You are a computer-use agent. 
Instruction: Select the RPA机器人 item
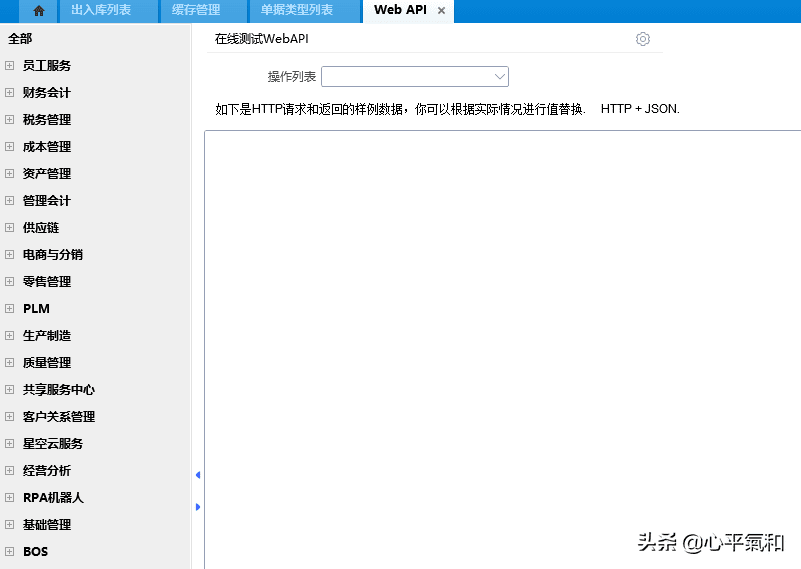(x=53, y=498)
